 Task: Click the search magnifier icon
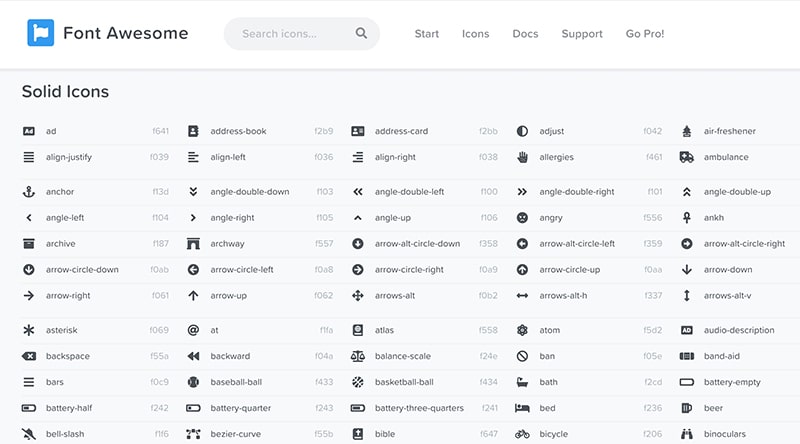click(x=361, y=33)
